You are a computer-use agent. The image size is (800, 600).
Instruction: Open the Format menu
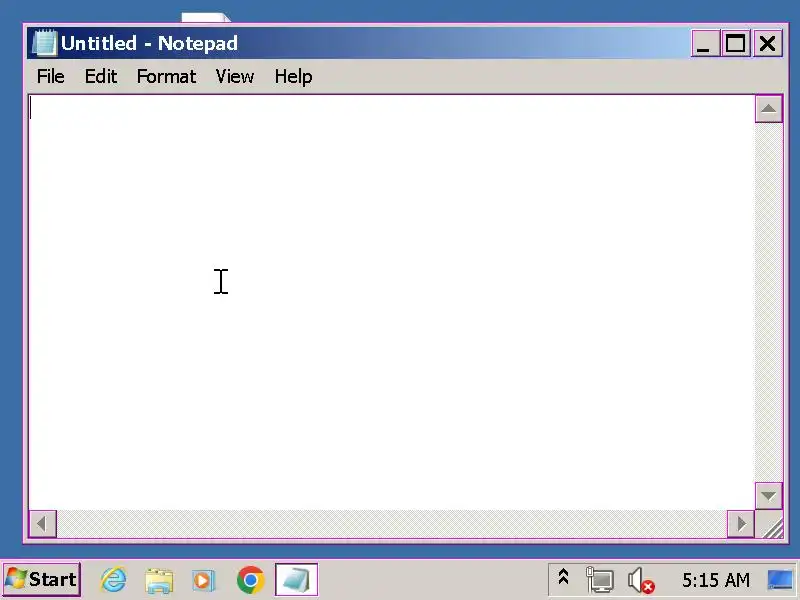[166, 77]
